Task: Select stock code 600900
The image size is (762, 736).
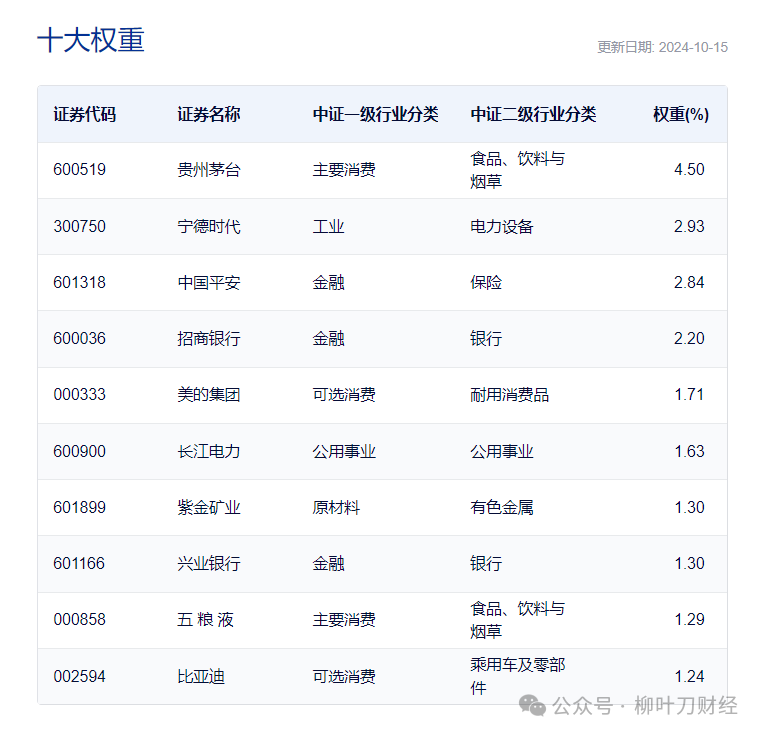Action: click(80, 451)
